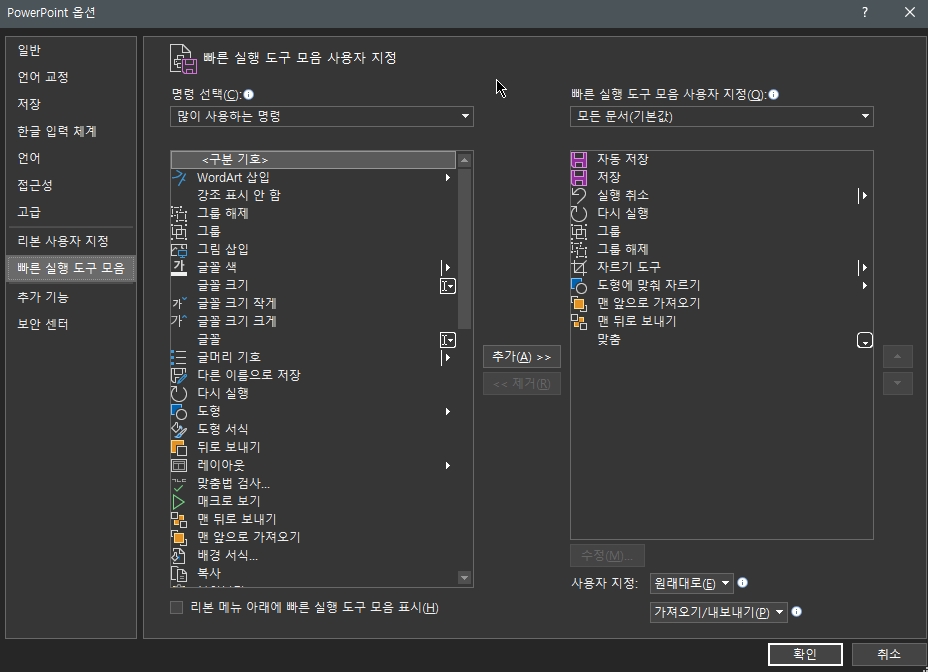Select 배경 서식 icon

pyautogui.click(x=179, y=555)
